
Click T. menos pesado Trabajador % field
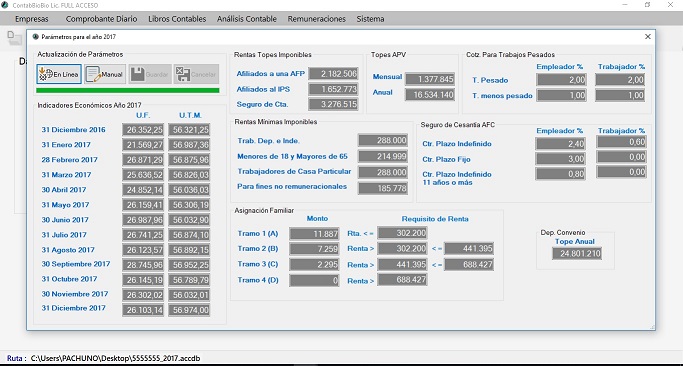(620, 95)
